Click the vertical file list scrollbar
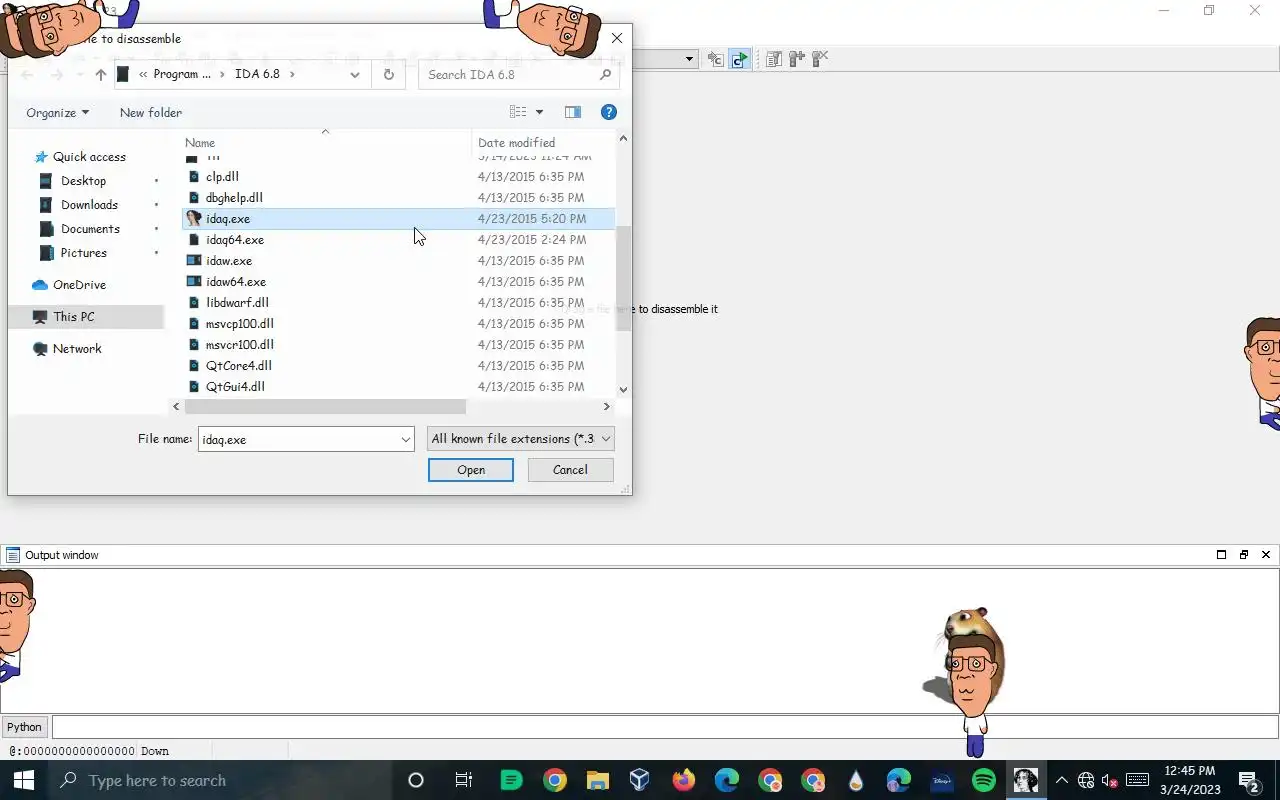This screenshot has width=1280, height=800. [623, 279]
